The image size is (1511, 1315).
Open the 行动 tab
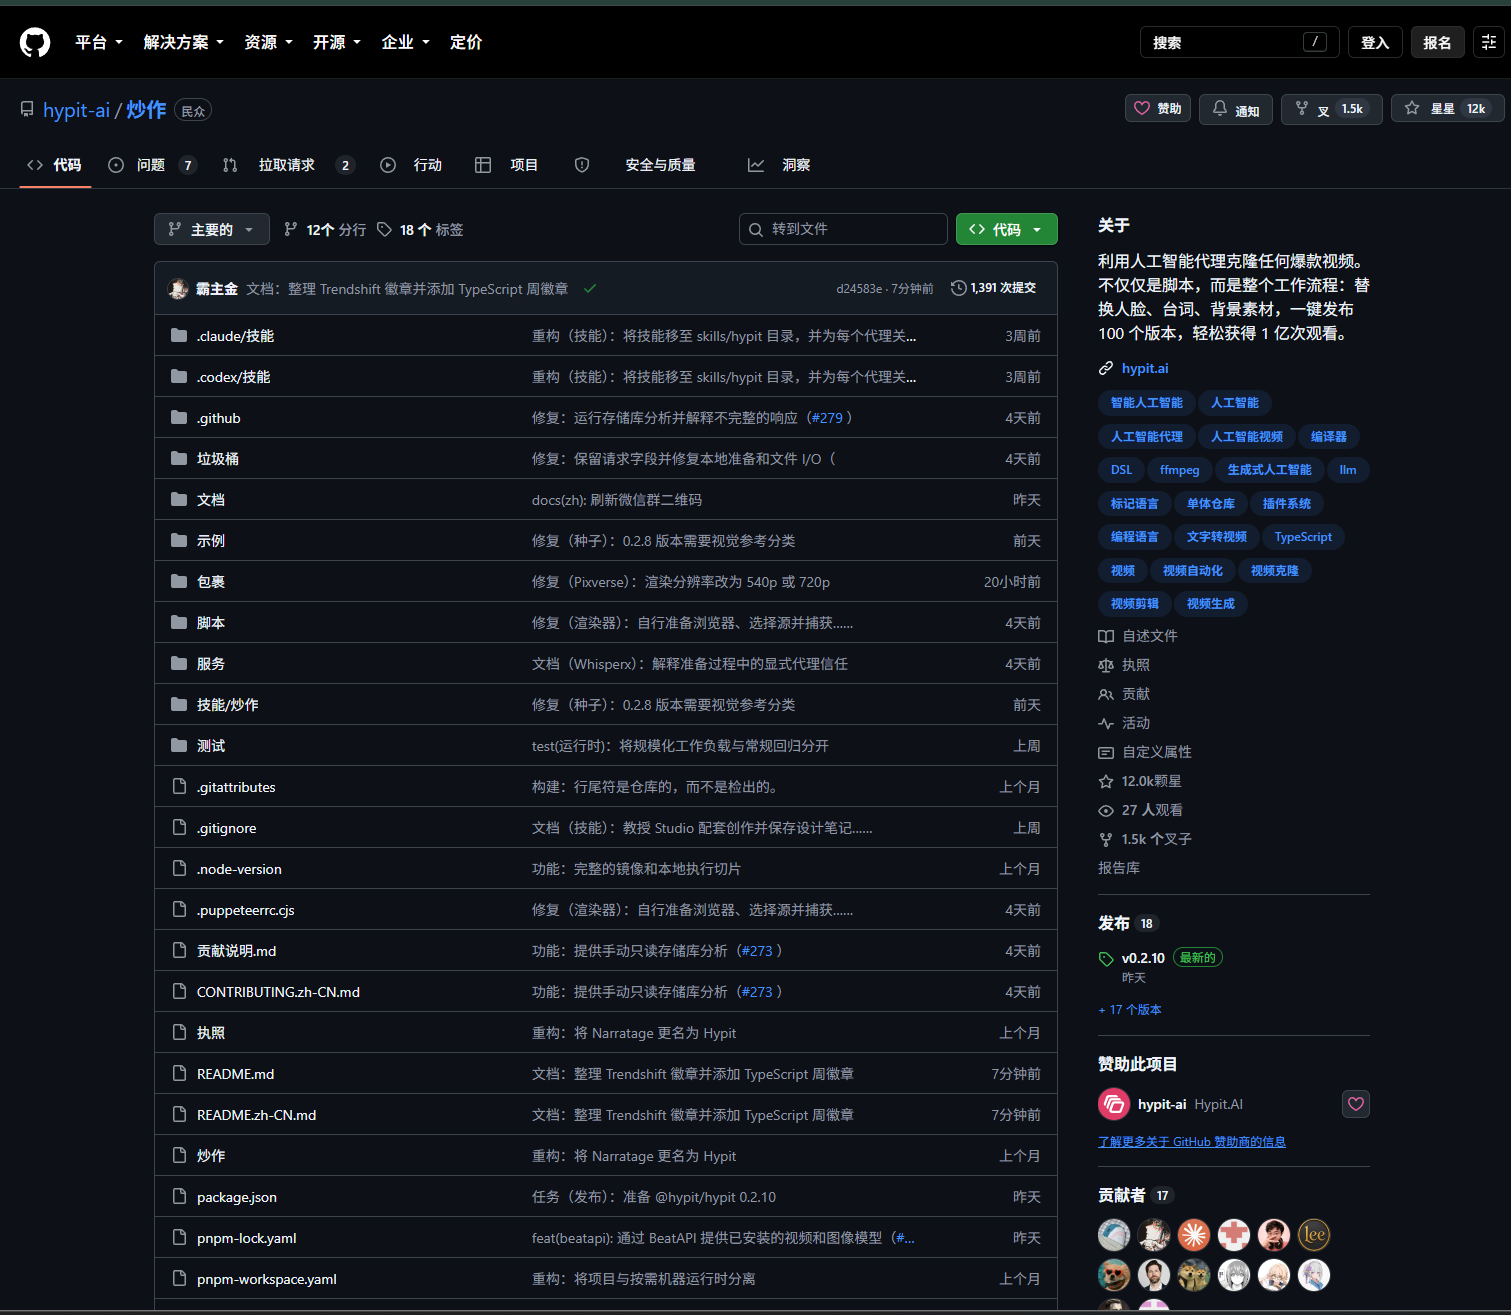(411, 165)
